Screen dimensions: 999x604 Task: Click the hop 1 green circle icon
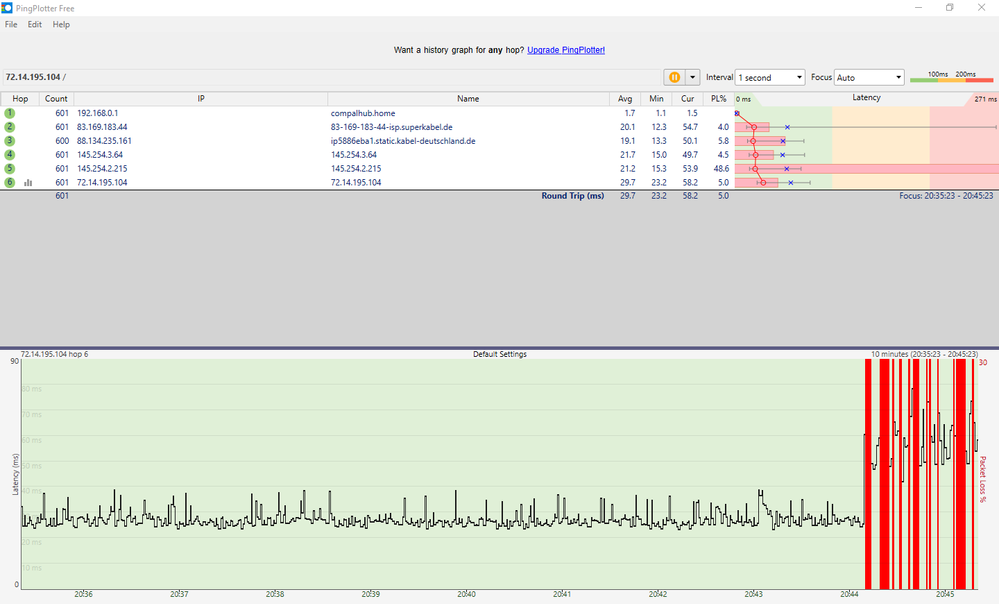(x=10, y=114)
